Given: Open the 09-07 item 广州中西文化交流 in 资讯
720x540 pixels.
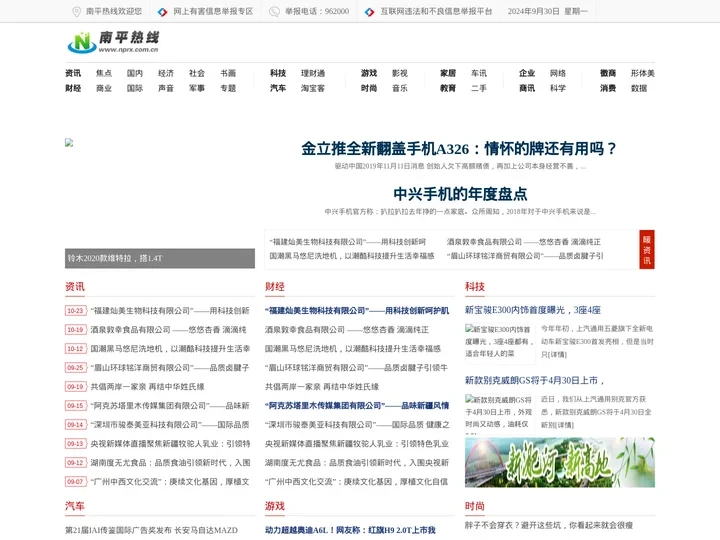Looking at the screenshot, I should 170,482.
